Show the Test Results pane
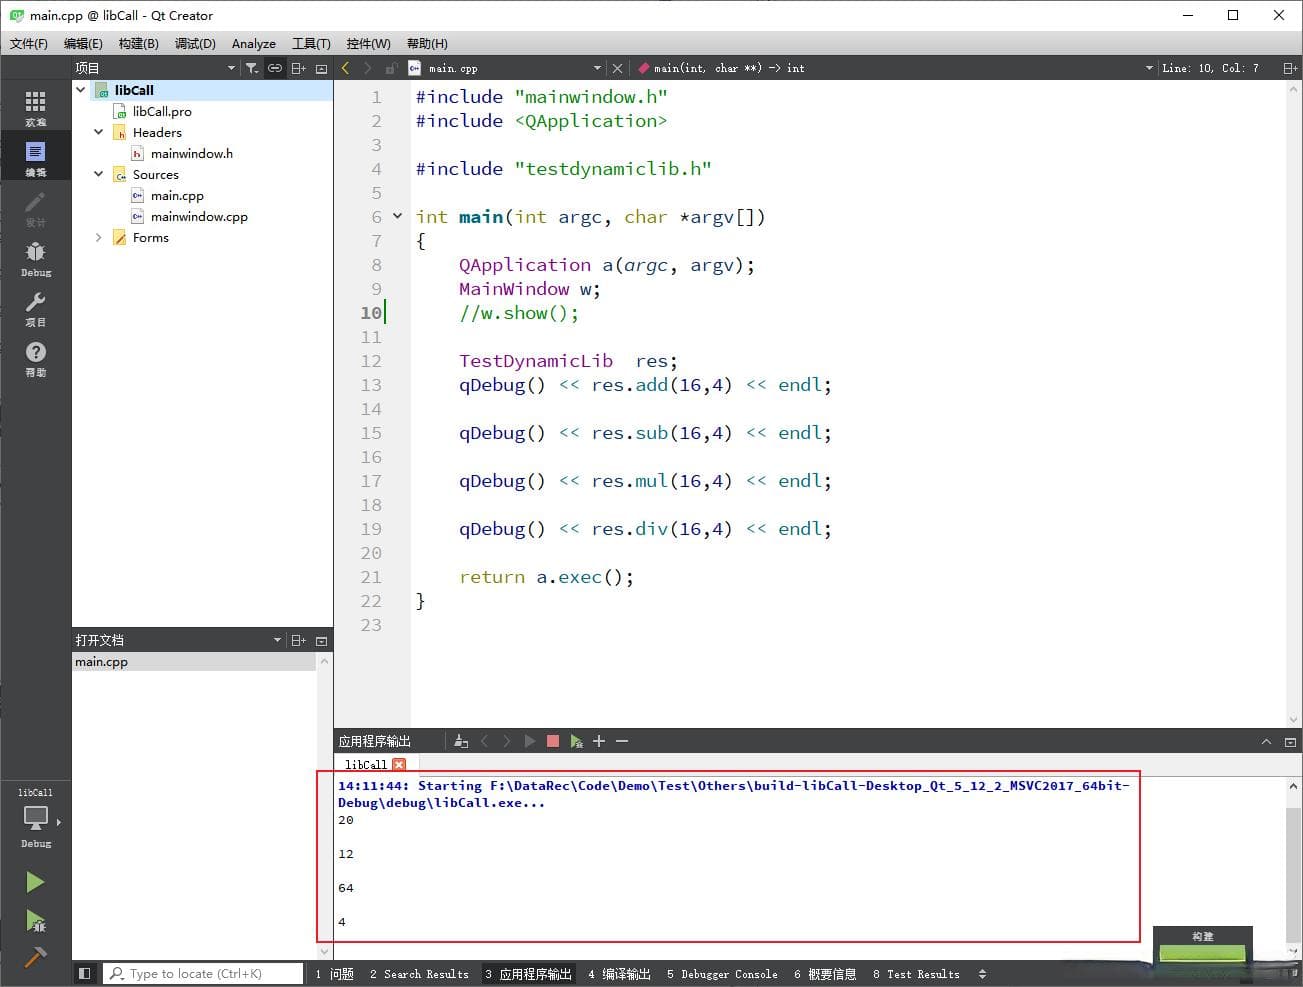1303x987 pixels. (916, 974)
